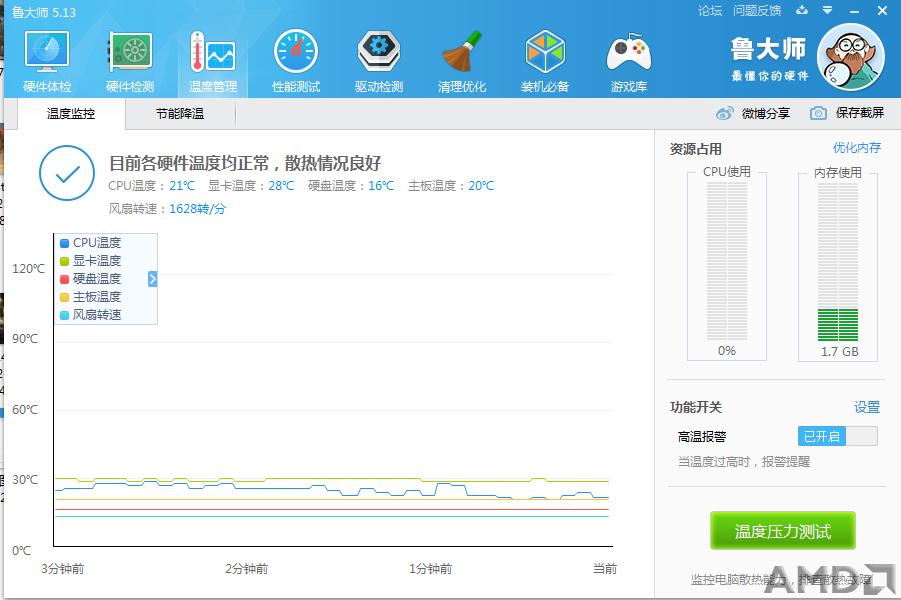Toggle the 硬盘温度 legend item
Viewport: 901px width, 600px height.
click(x=91, y=279)
